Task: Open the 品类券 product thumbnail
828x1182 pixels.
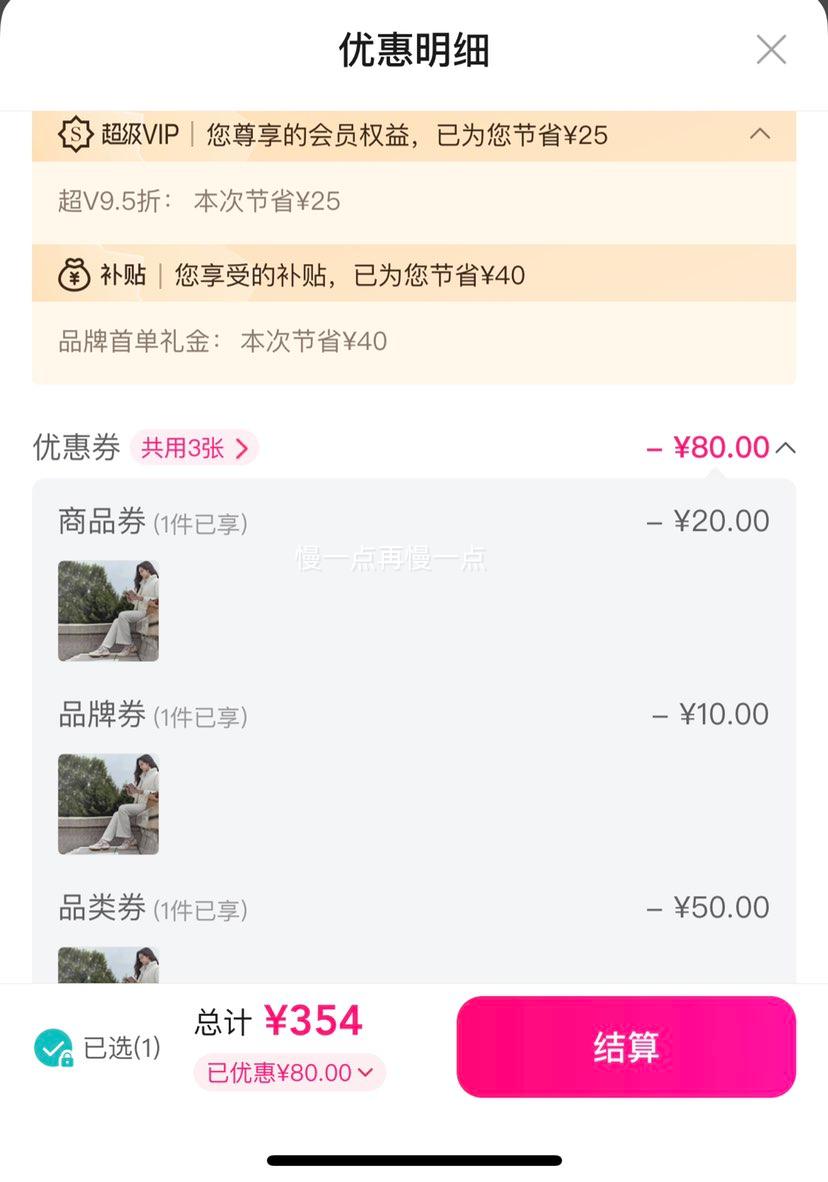Action: (x=109, y=964)
